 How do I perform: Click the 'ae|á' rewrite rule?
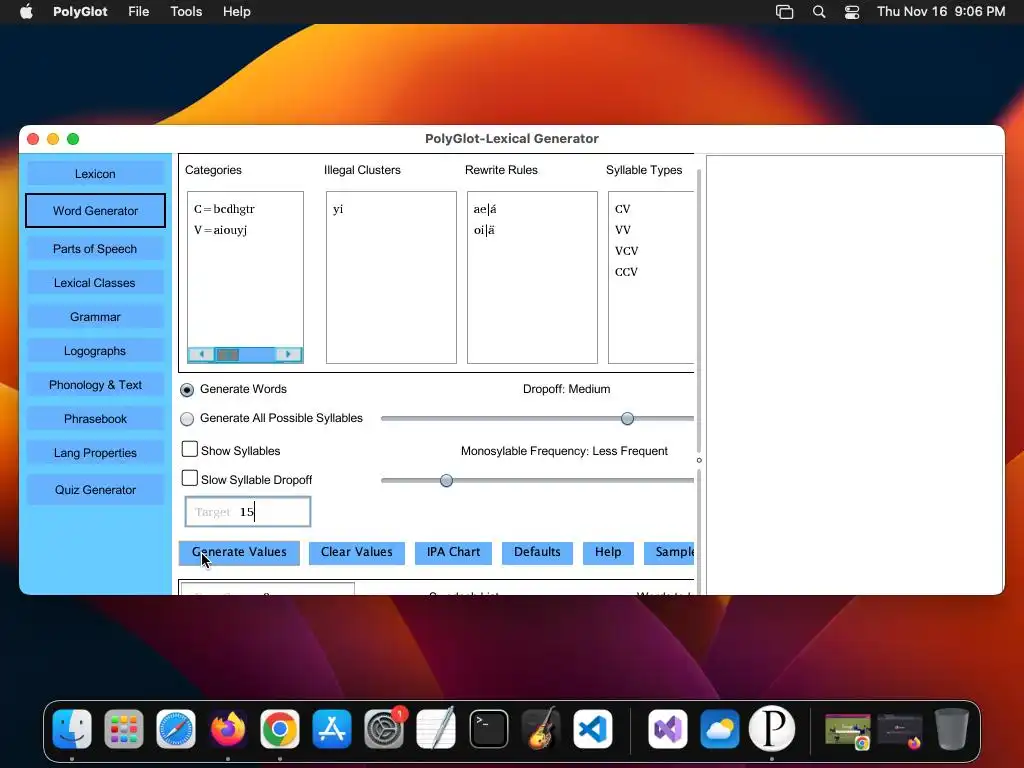click(485, 209)
